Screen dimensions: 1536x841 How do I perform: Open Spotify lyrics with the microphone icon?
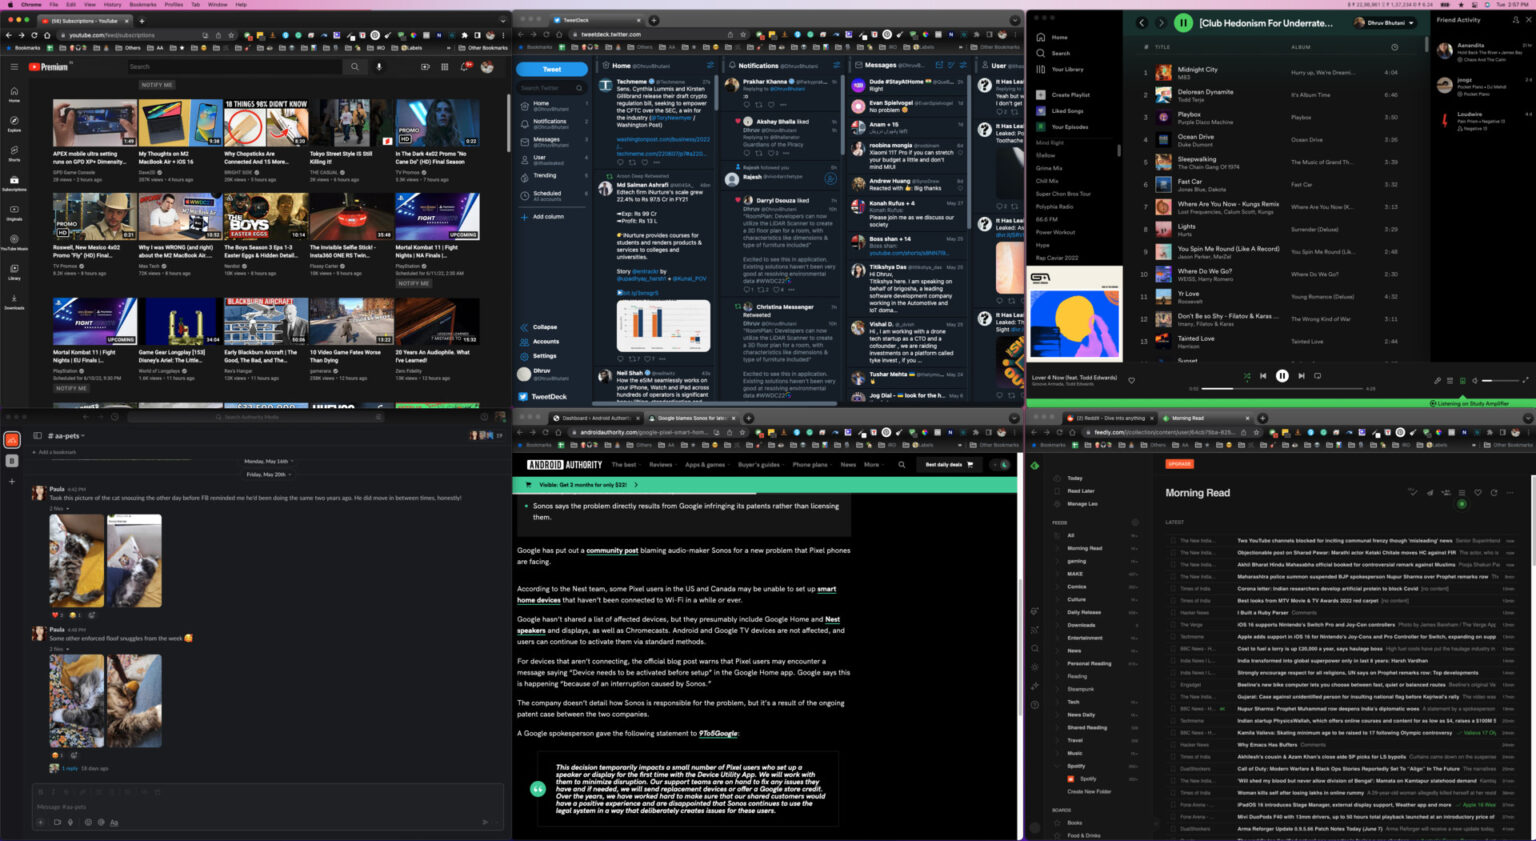point(1438,380)
